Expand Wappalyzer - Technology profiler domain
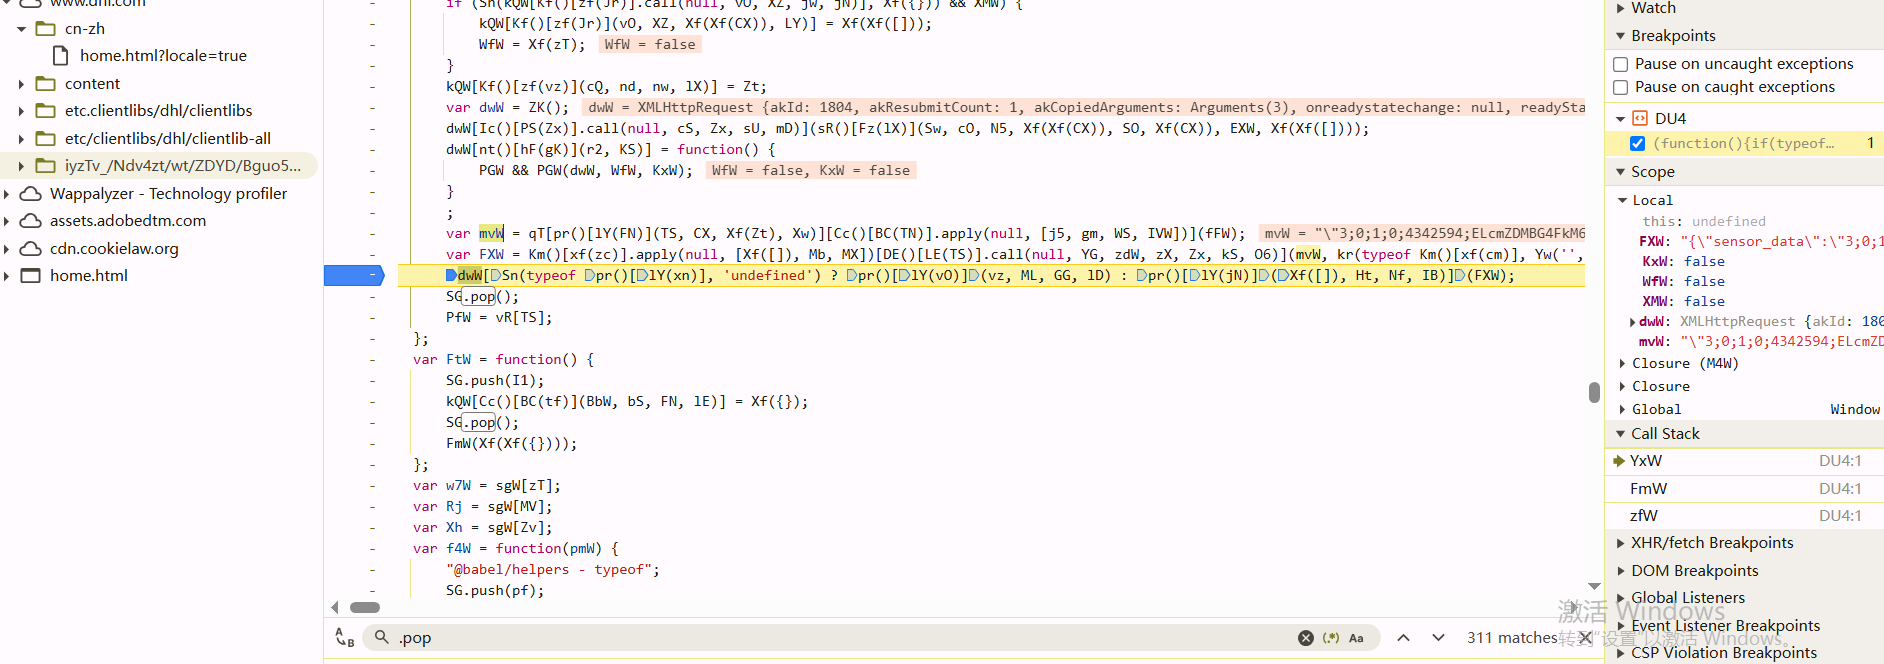The height and width of the screenshot is (664, 1884). [6, 194]
